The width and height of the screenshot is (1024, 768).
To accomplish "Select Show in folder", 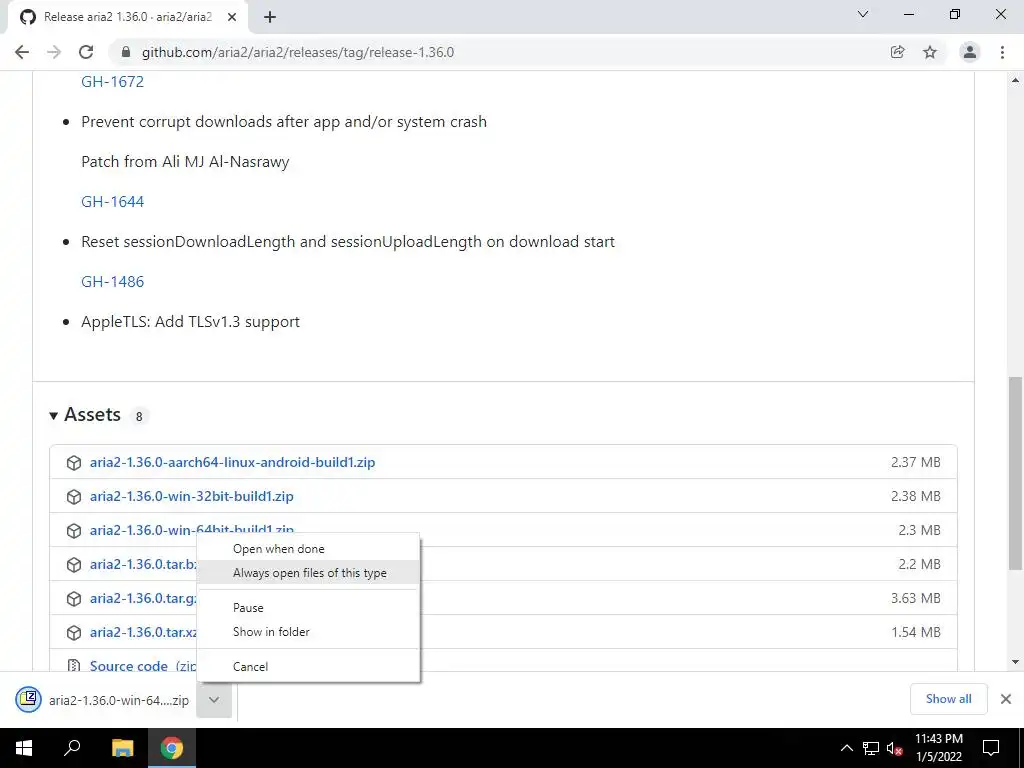I will pyautogui.click(x=308, y=632).
